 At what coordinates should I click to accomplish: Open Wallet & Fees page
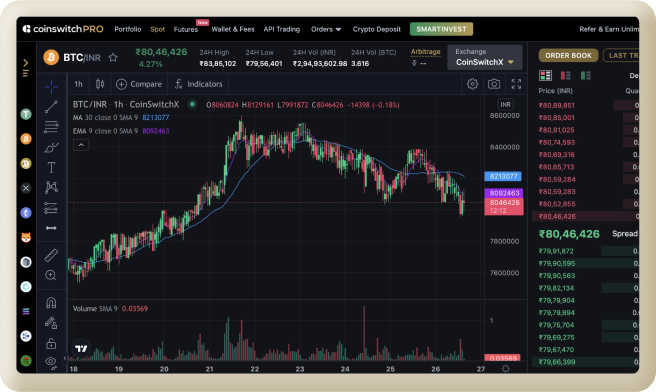click(233, 29)
